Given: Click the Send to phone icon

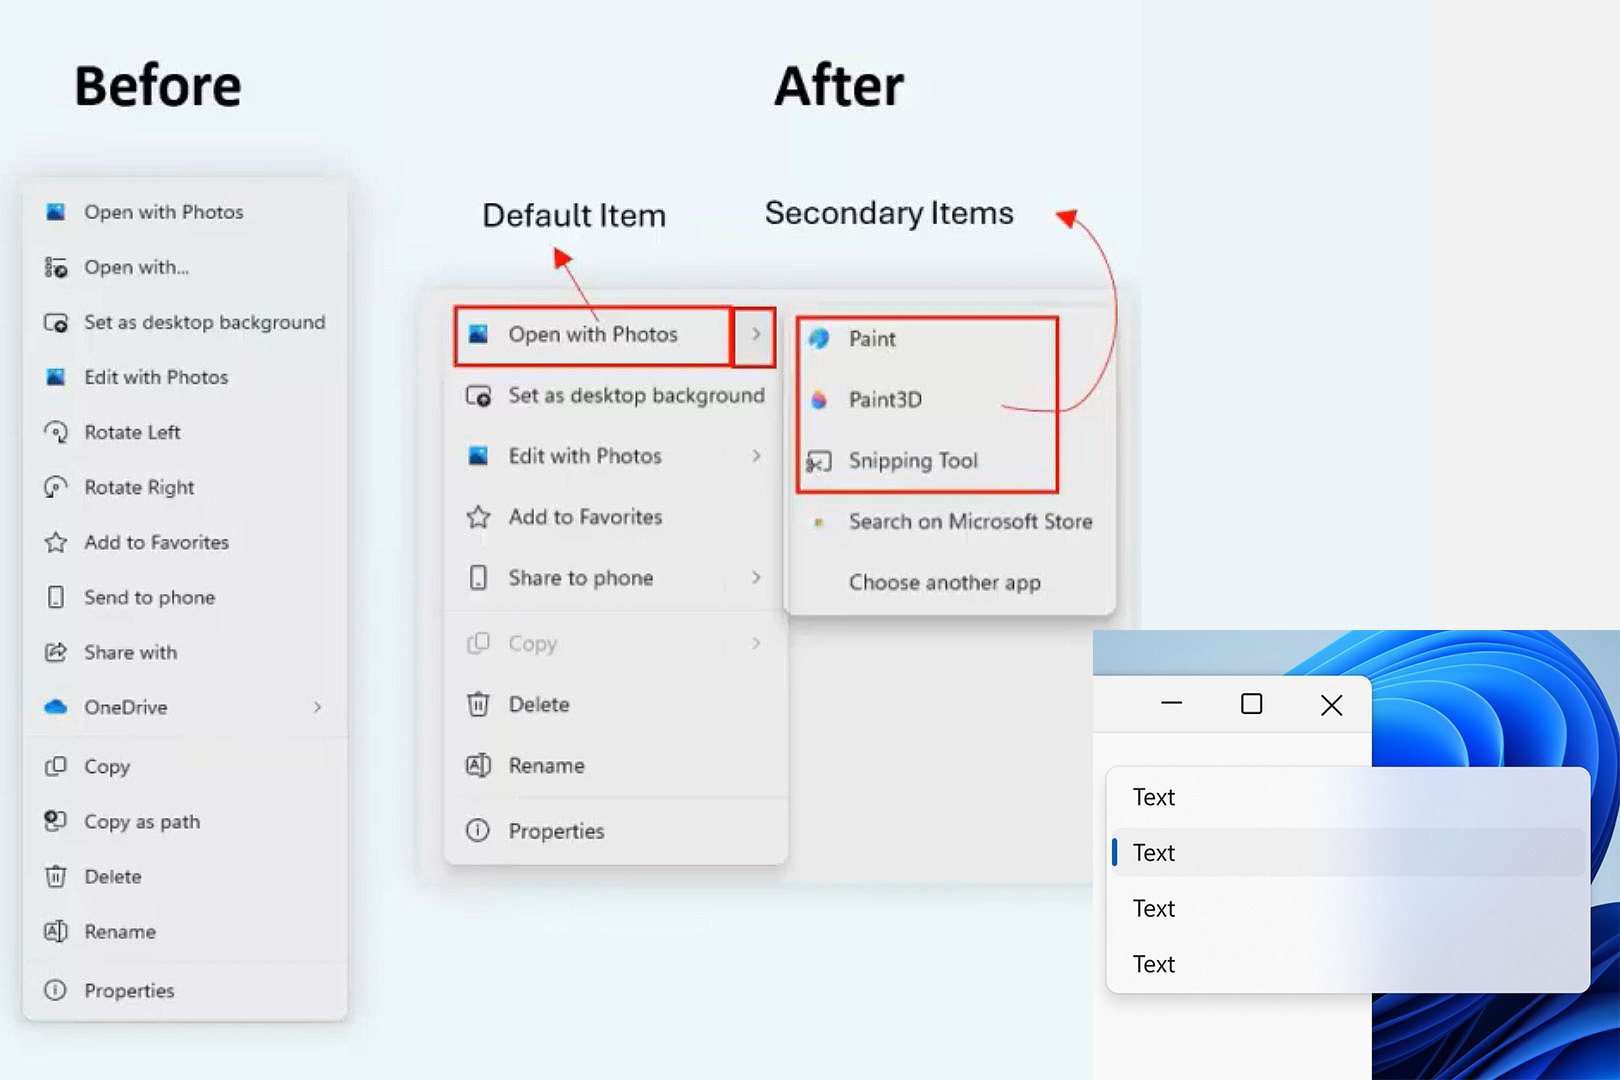Looking at the screenshot, I should (x=56, y=597).
